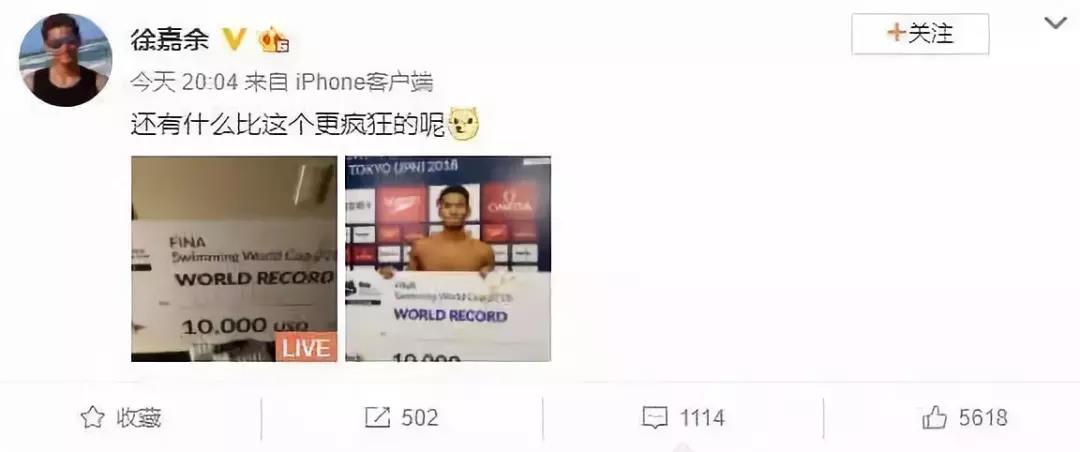The height and width of the screenshot is (452, 1080).
Task: Open reposts count 502
Action: pyautogui.click(x=419, y=418)
